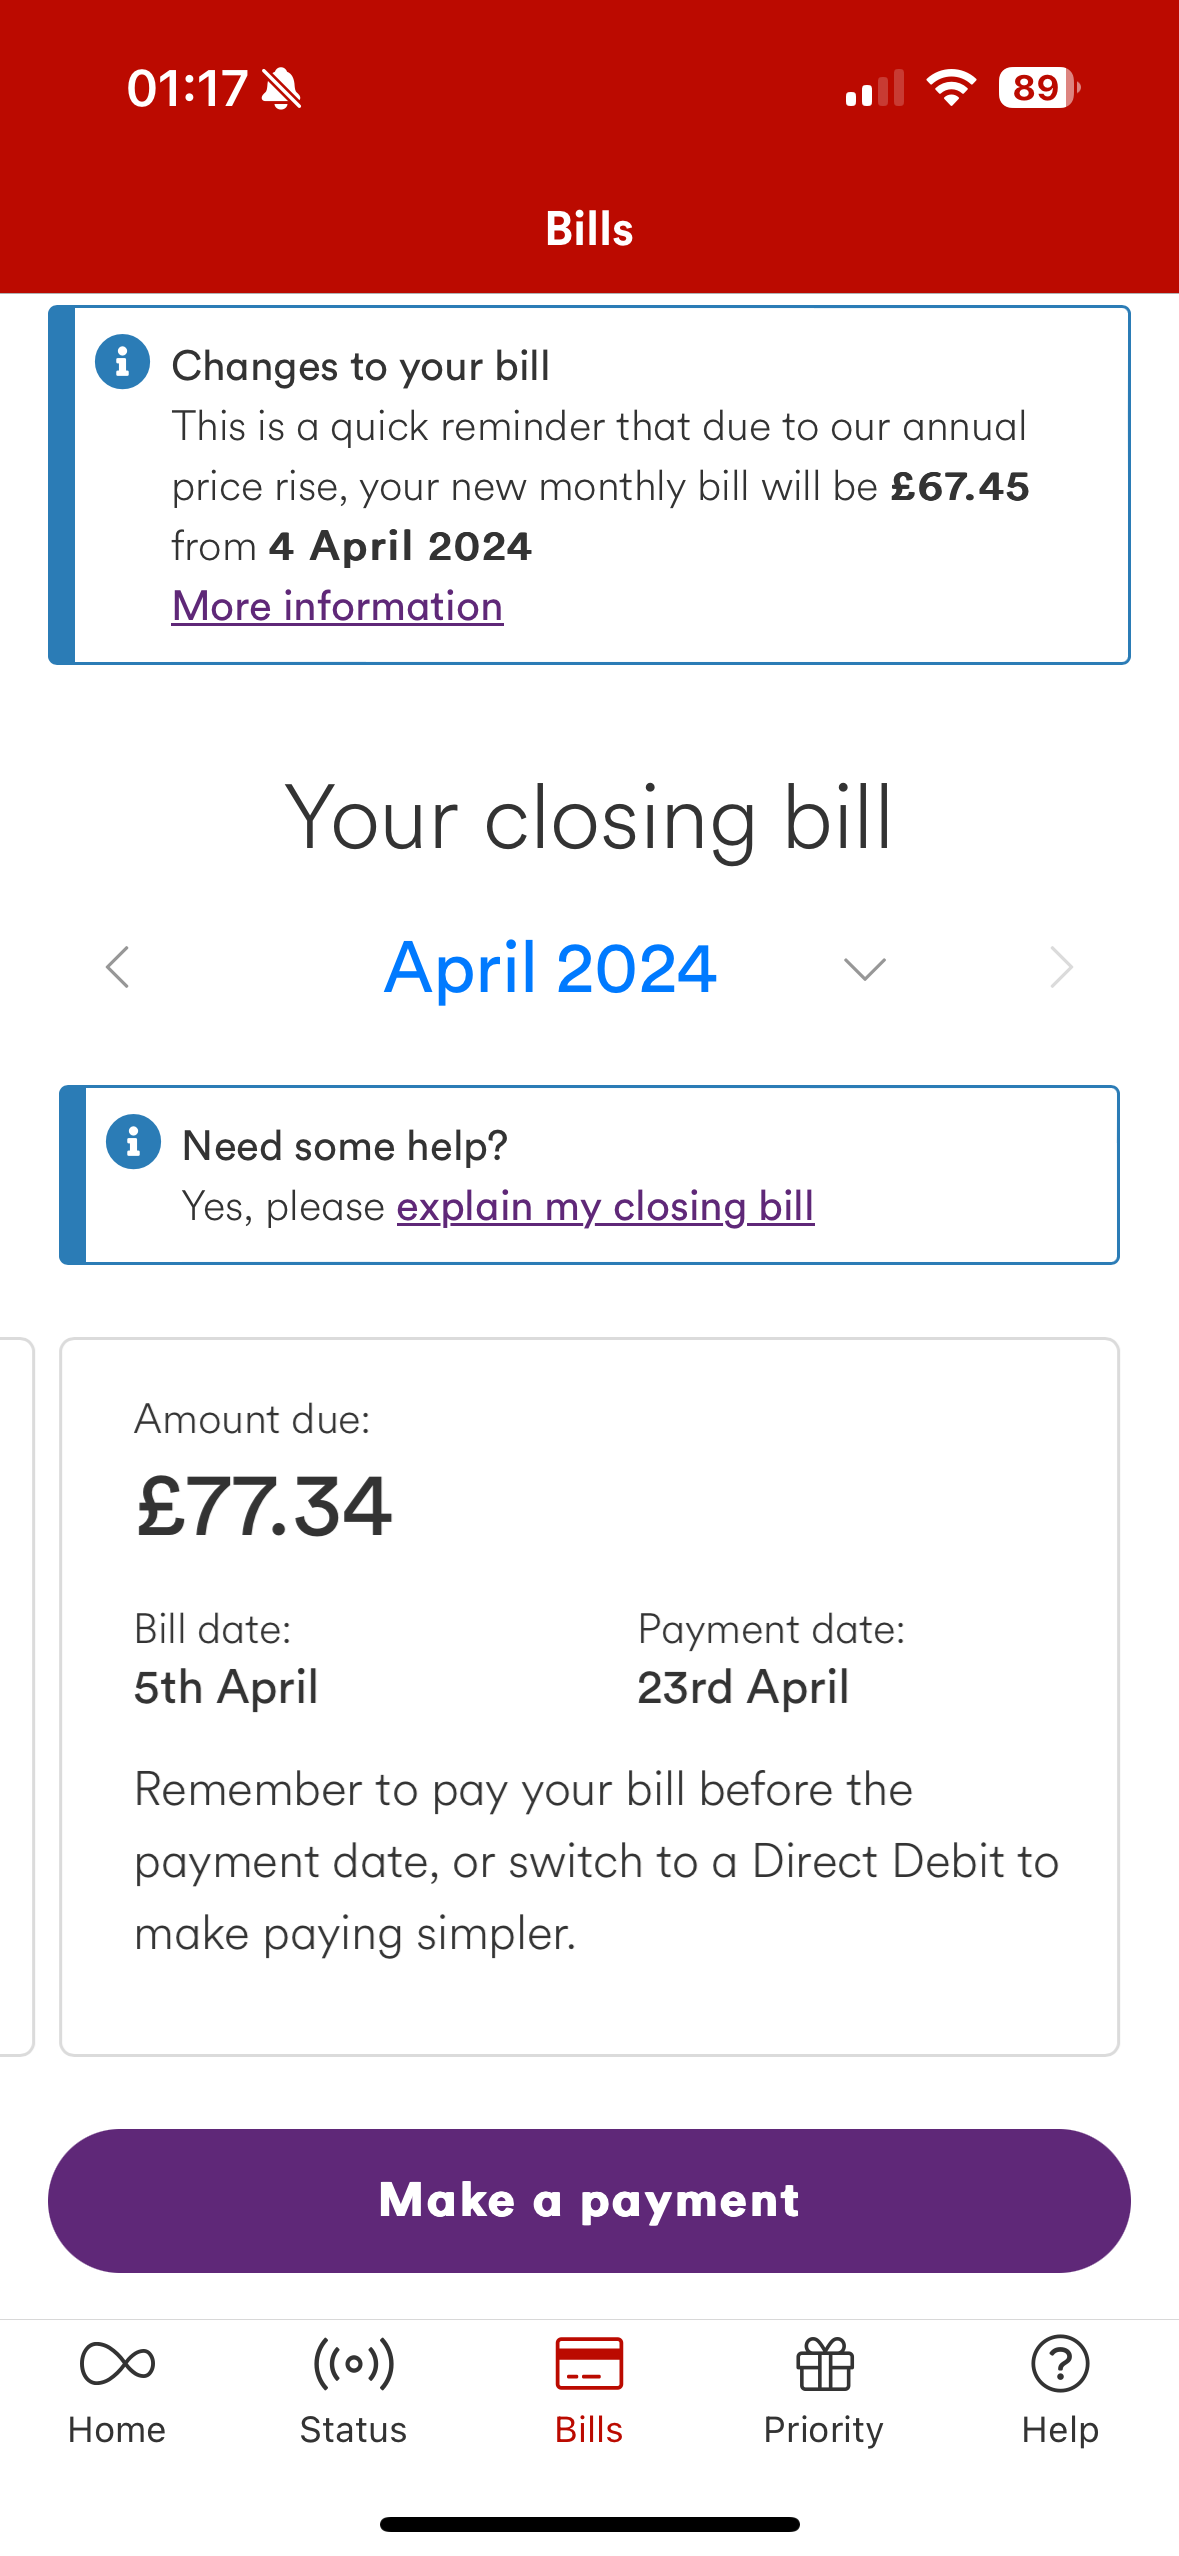The height and width of the screenshot is (2556, 1179).
Task: Open the Status broadcast icon
Action: [x=353, y=2364]
